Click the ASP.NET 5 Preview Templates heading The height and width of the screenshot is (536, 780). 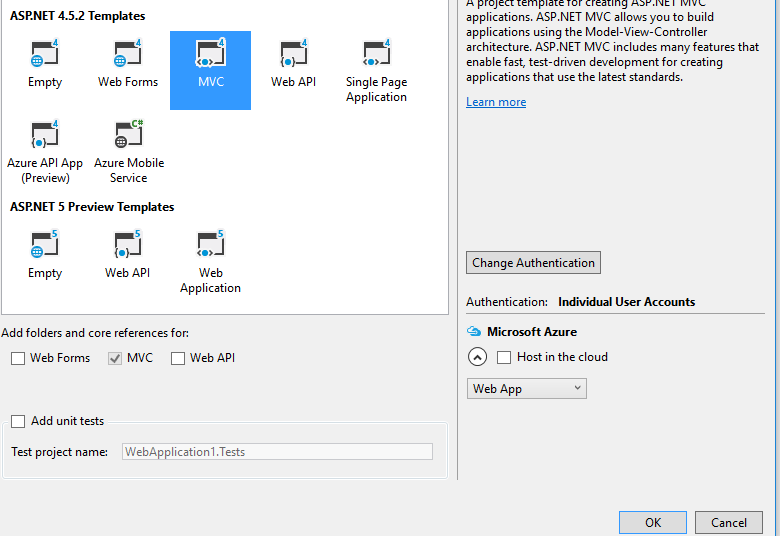coord(92,207)
